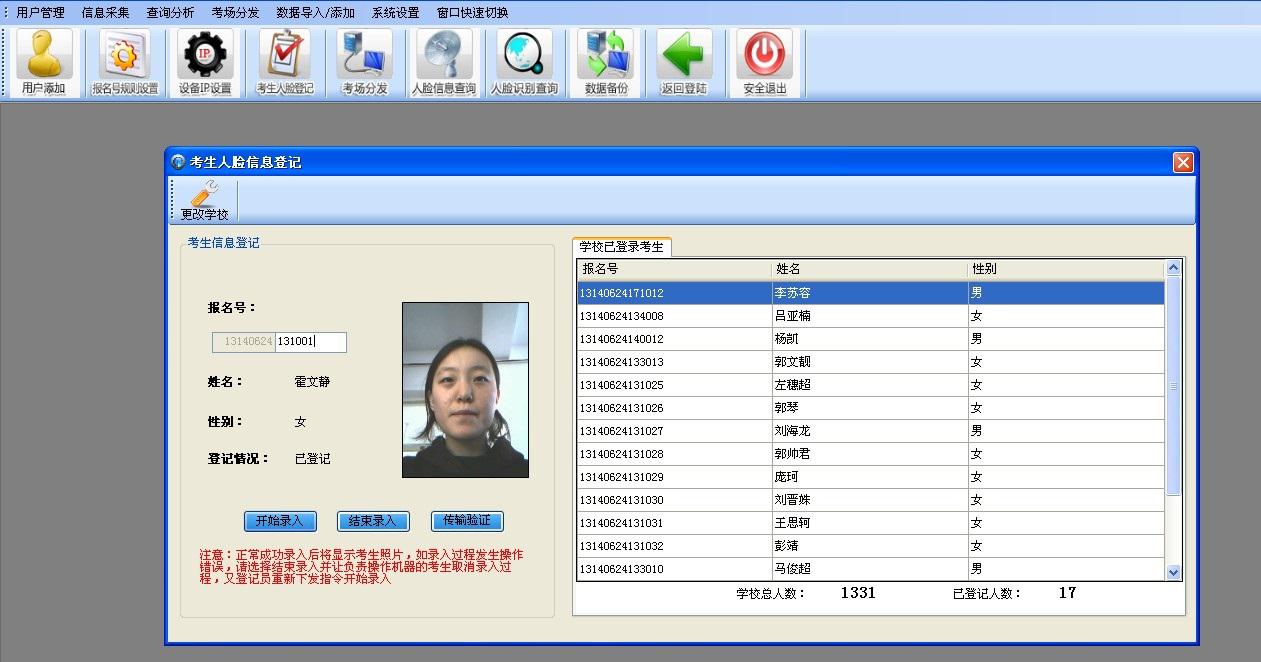Click the vertical scrollbar thumb of the list
The image size is (1261, 662).
(x=1174, y=385)
